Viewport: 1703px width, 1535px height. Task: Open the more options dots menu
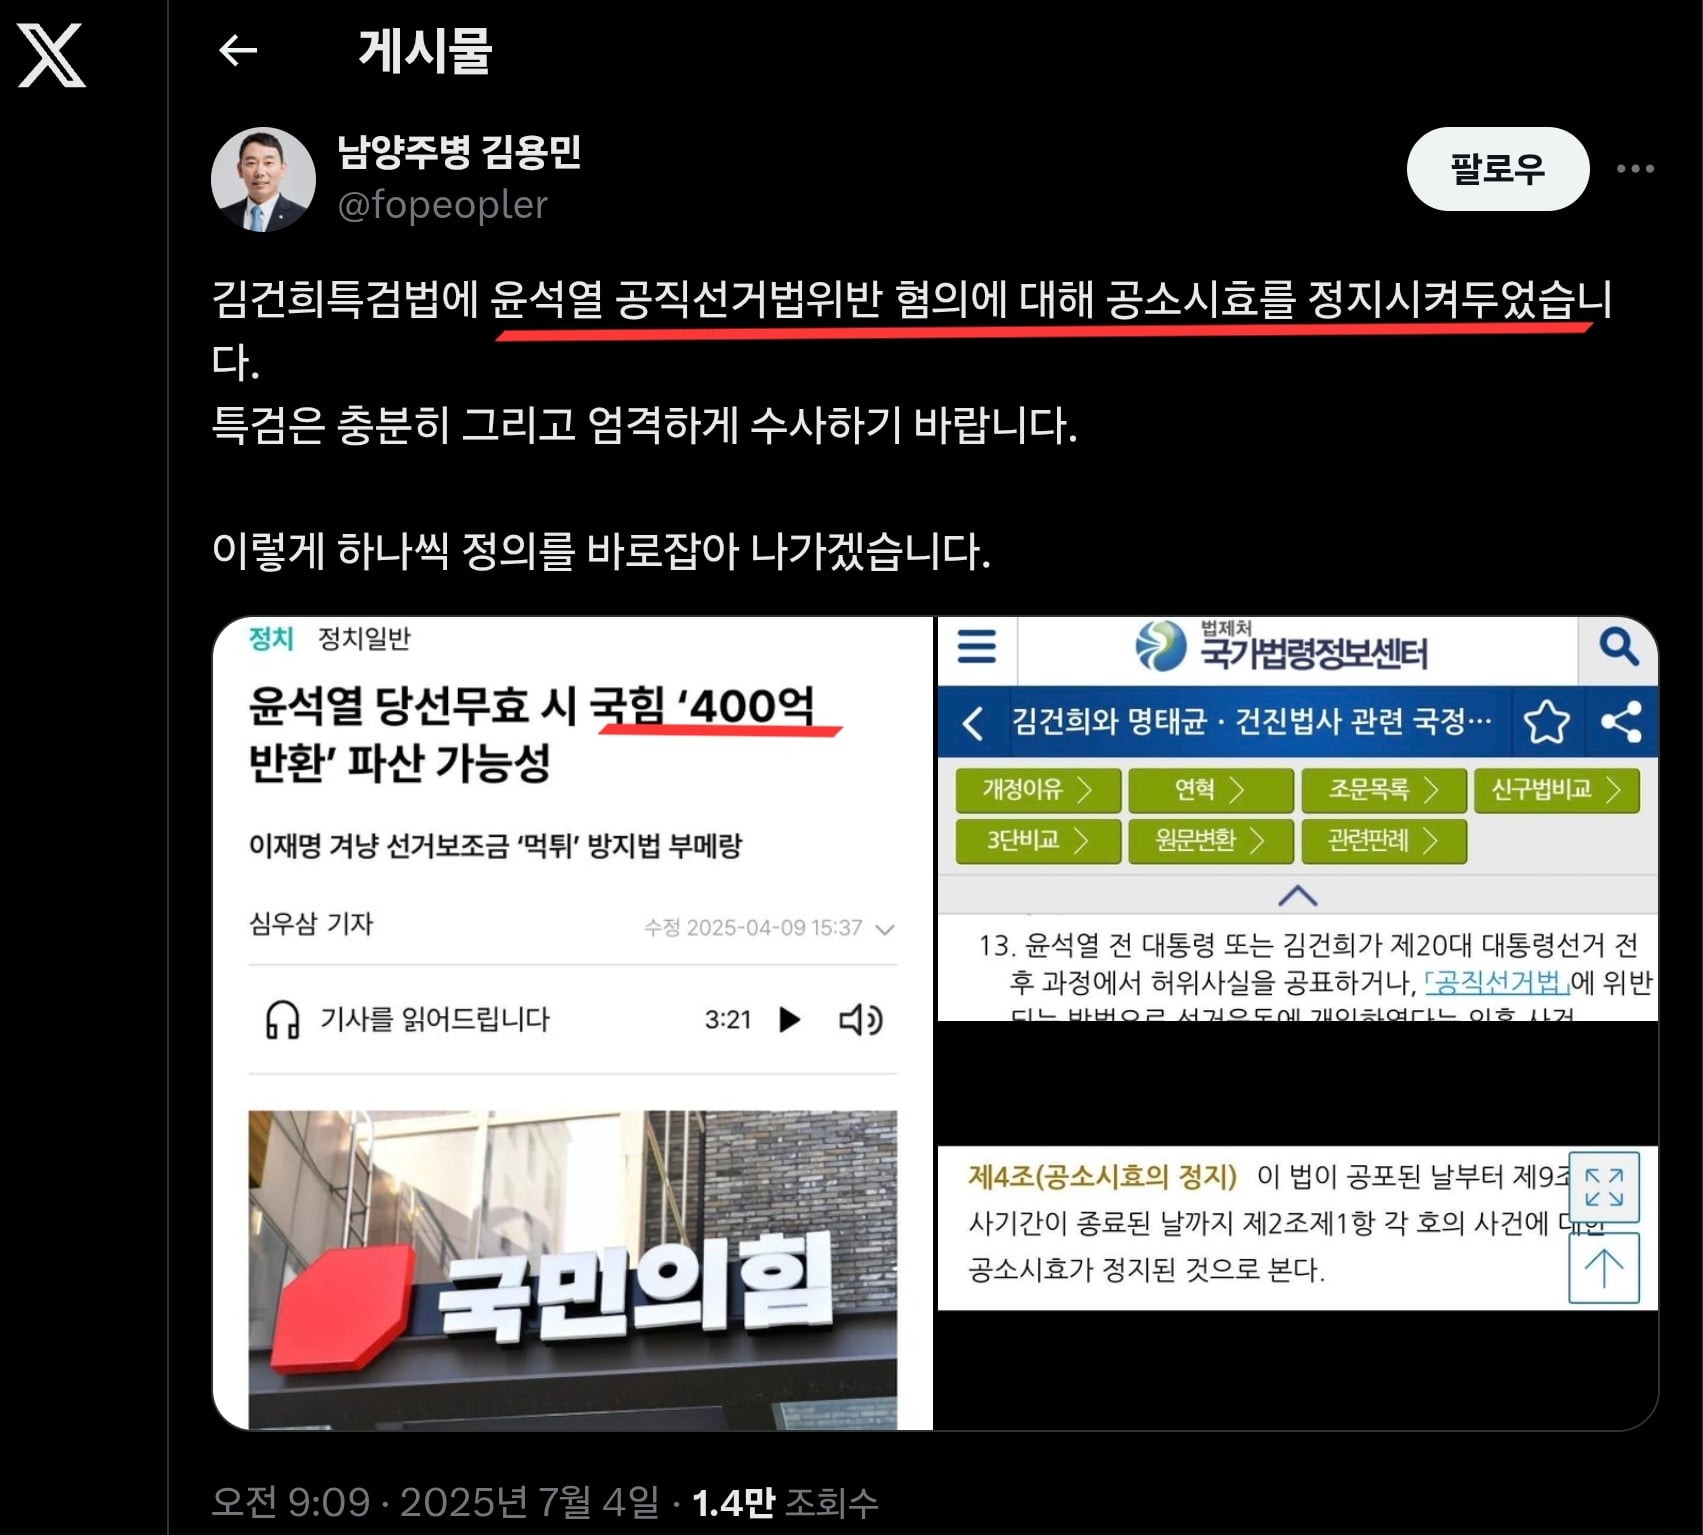pos(1635,168)
